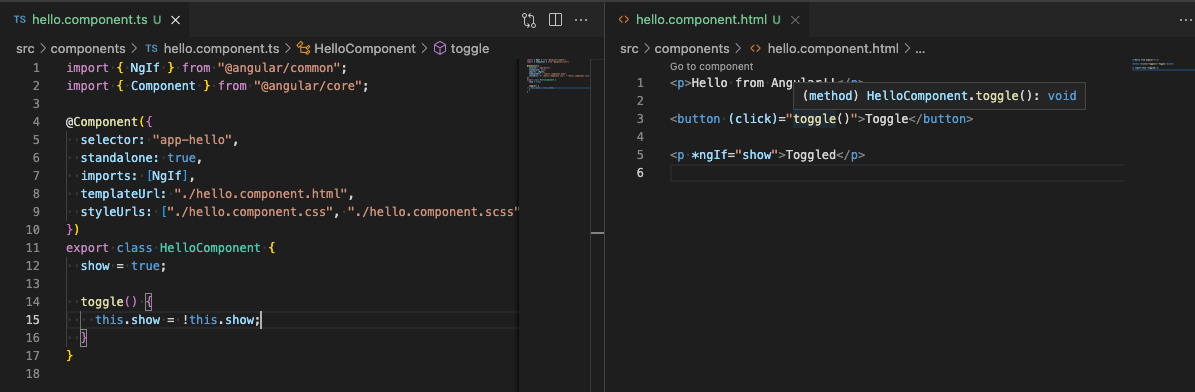This screenshot has height=392, width=1195.
Task: Open the compare changes icon in left editor toolbar
Action: [x=529, y=20]
